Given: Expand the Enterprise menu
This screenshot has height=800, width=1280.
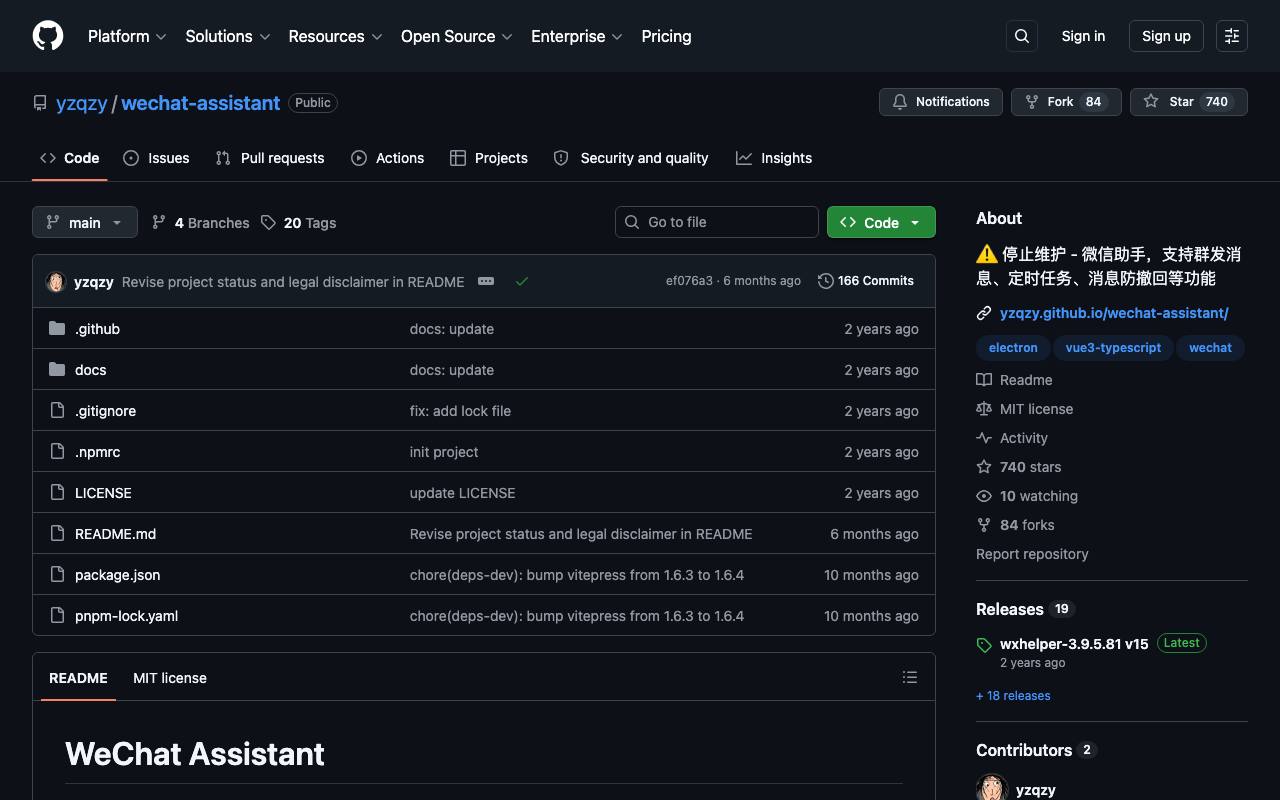Looking at the screenshot, I should pos(577,36).
